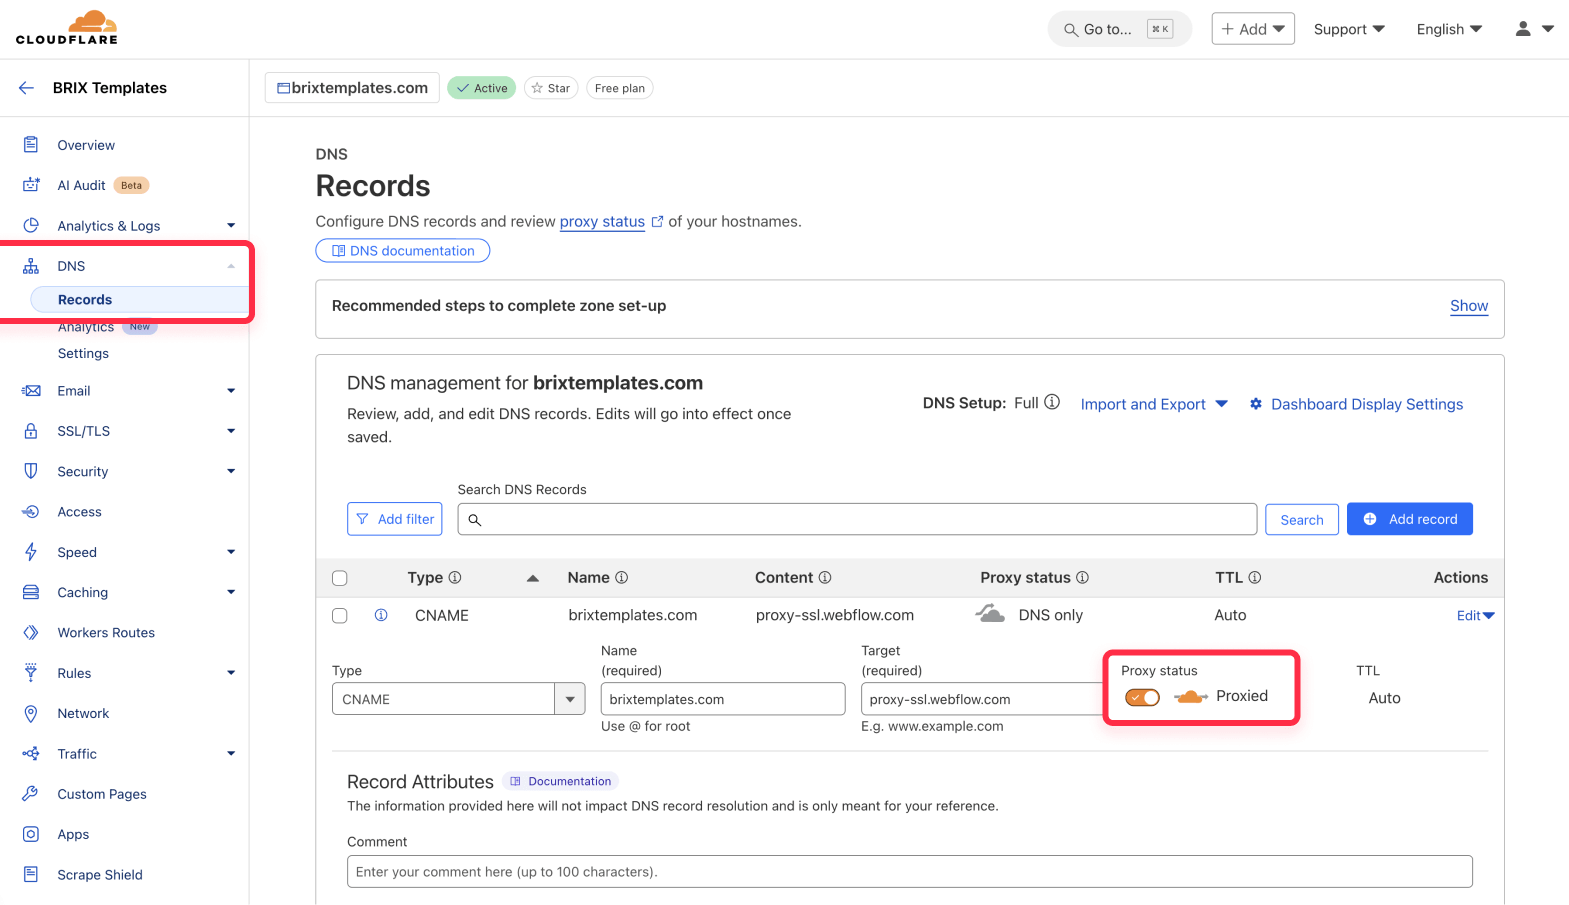Open the Import and Export dropdown

(1154, 404)
